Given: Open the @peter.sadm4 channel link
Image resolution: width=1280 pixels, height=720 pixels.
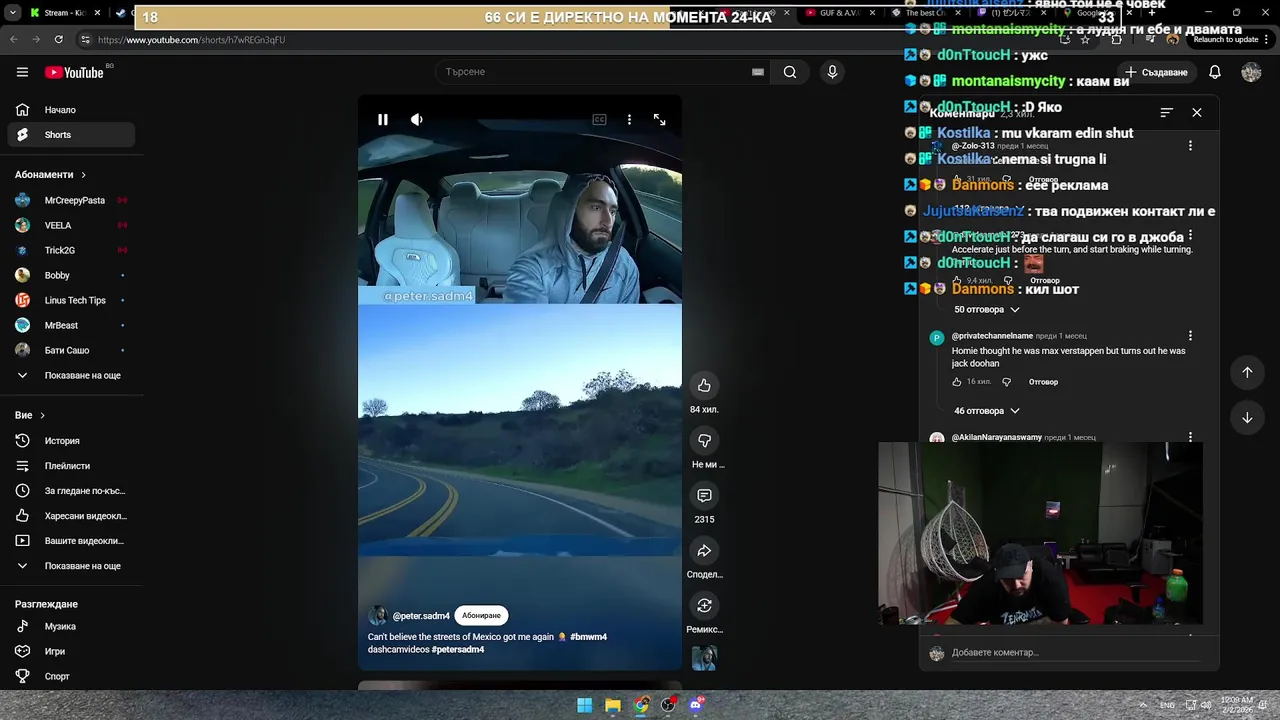Looking at the screenshot, I should point(421,616).
